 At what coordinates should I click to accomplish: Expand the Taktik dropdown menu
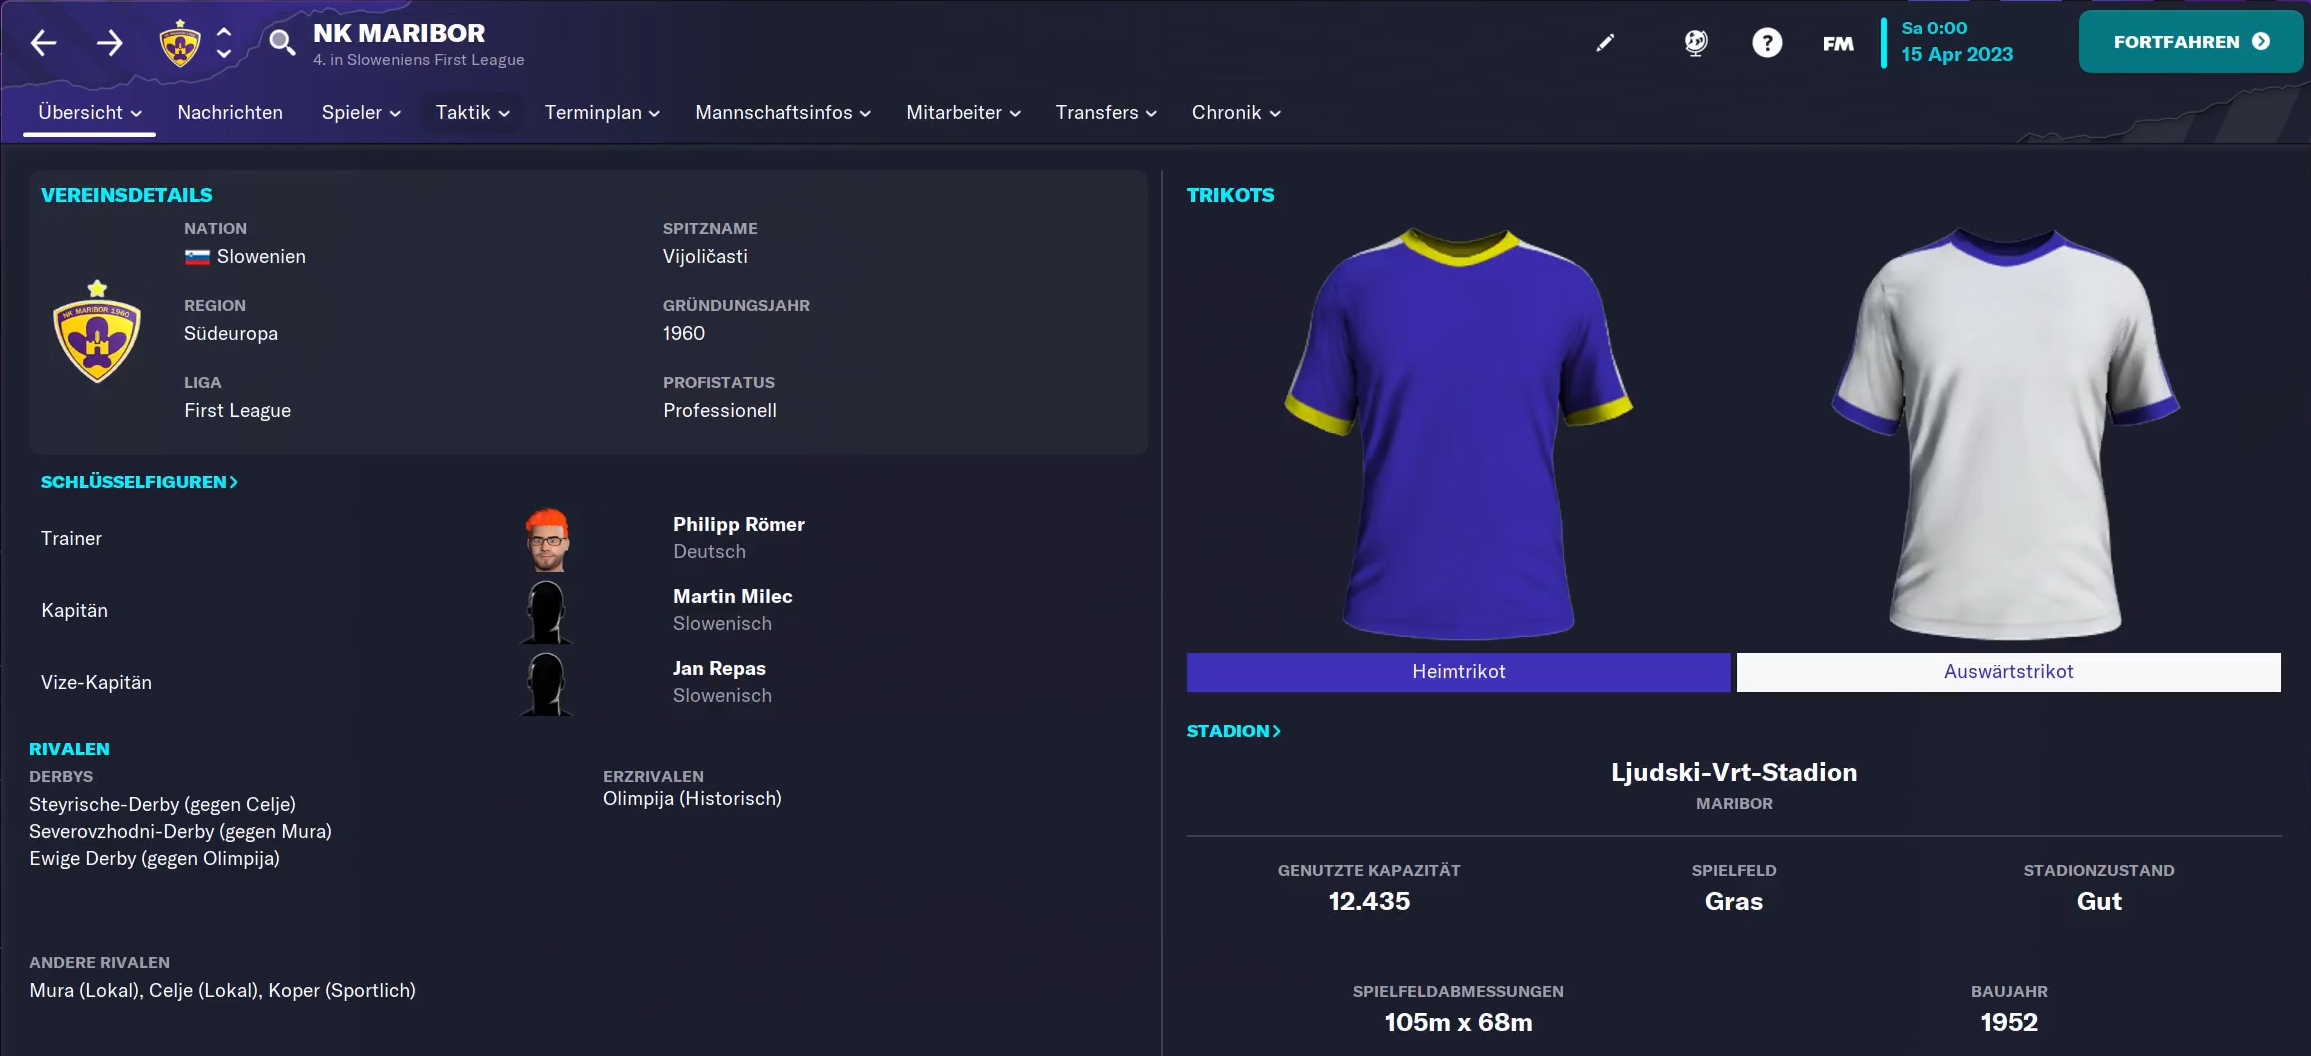(x=472, y=113)
